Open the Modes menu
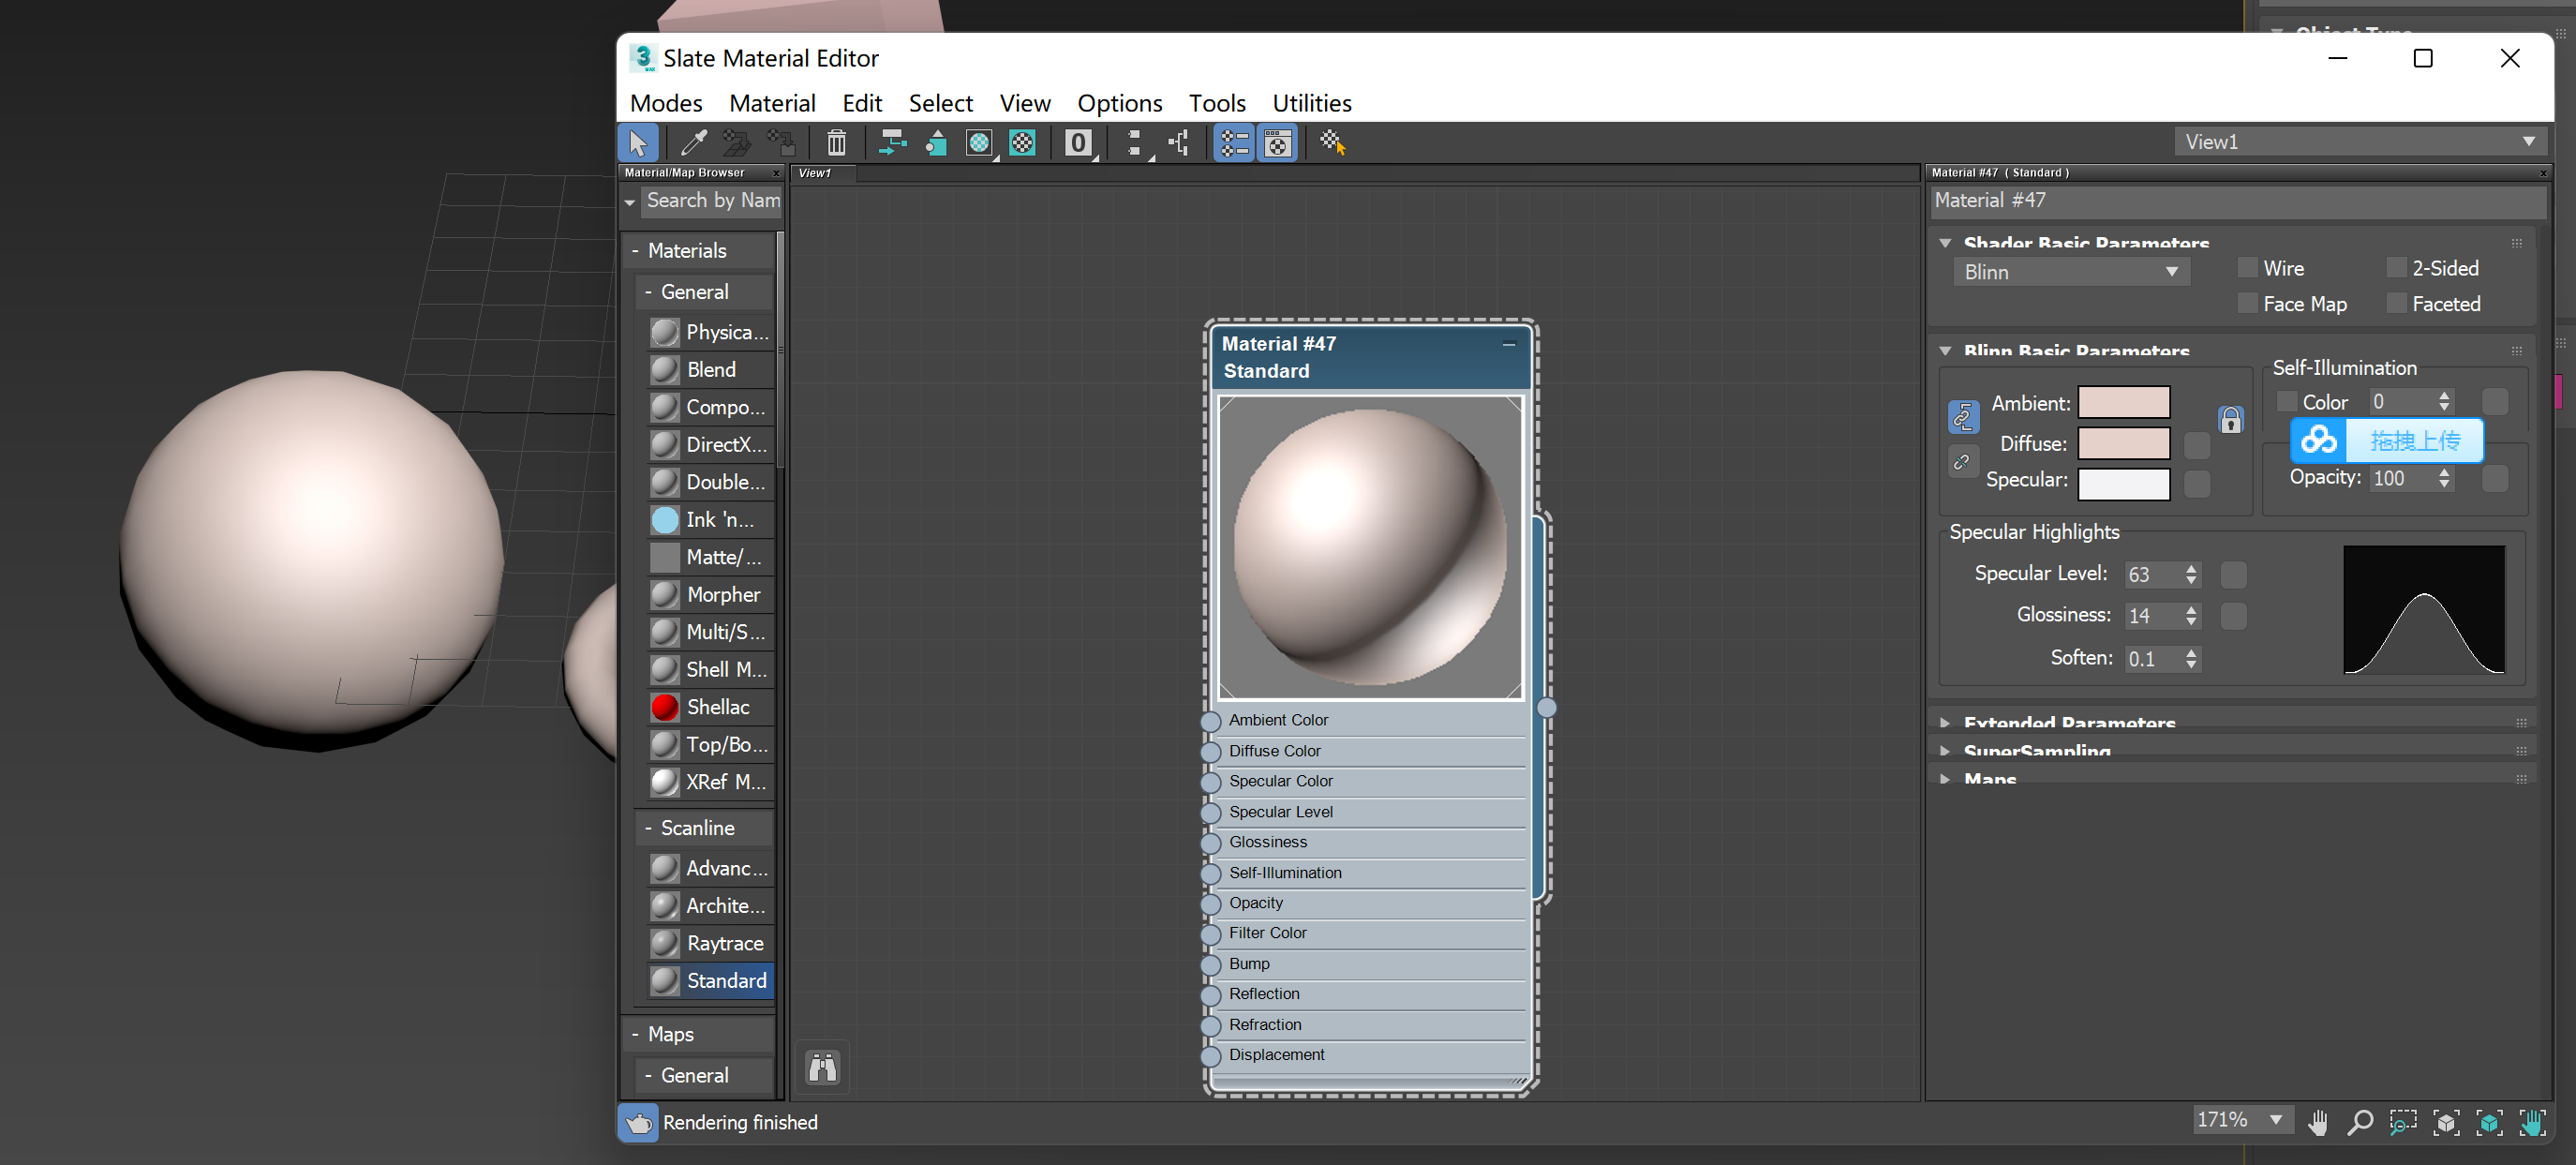Viewport: 2576px width, 1165px height. pyautogui.click(x=666, y=103)
